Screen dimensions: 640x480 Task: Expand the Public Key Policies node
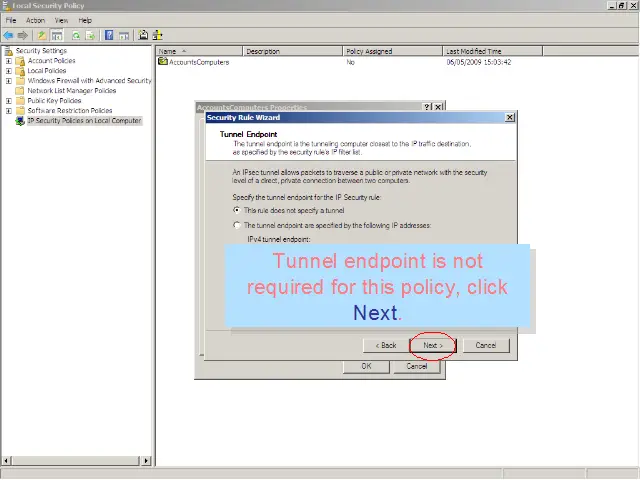point(9,101)
